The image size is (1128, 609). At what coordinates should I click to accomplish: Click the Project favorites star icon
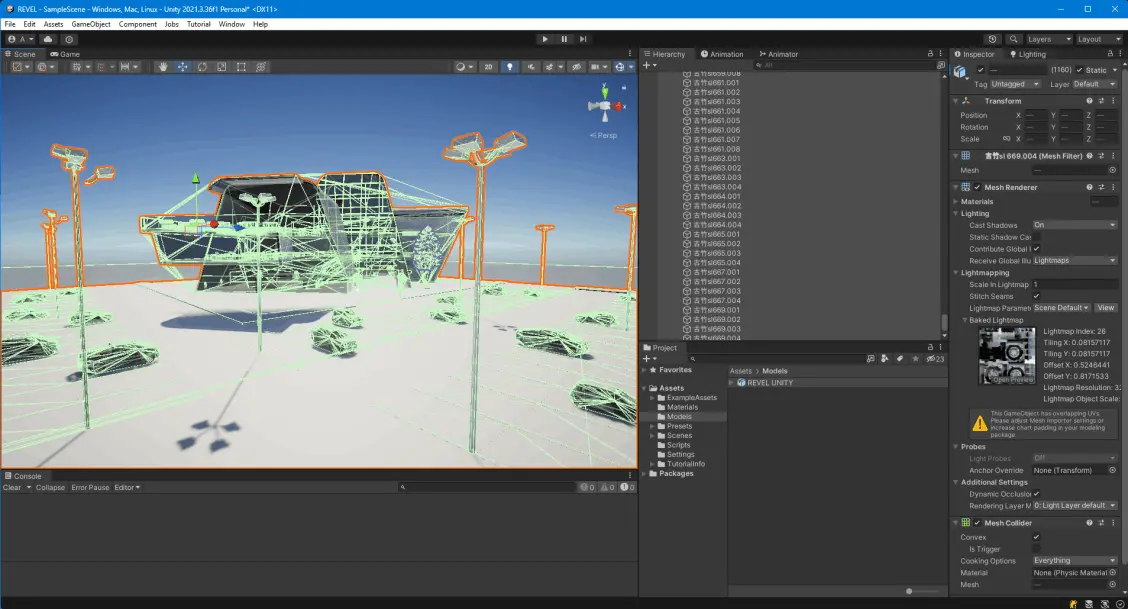pyautogui.click(x=915, y=359)
